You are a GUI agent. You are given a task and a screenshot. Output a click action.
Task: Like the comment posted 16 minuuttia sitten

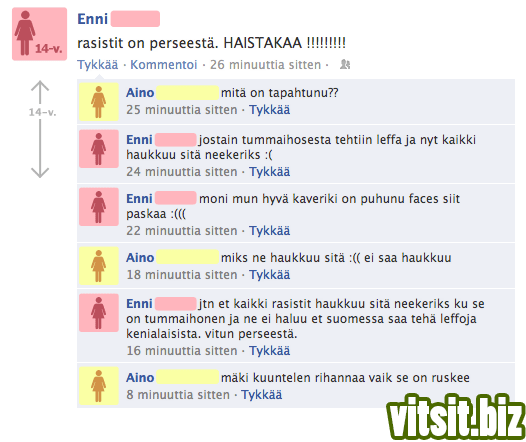[x=269, y=351]
